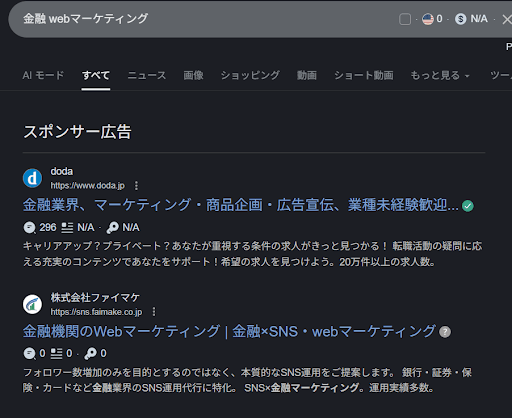The height and width of the screenshot is (418, 512).
Task: Click the 株式会社ファイマケ site name
Action: 95,297
